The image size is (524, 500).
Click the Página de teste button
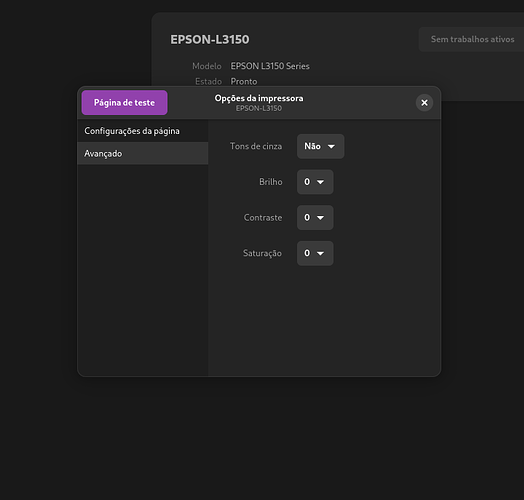[124, 103]
